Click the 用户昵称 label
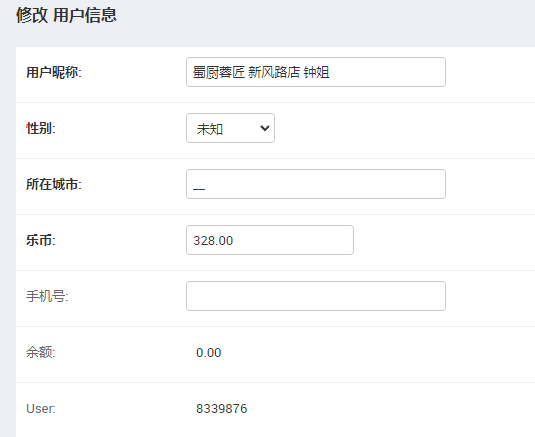 54,72
